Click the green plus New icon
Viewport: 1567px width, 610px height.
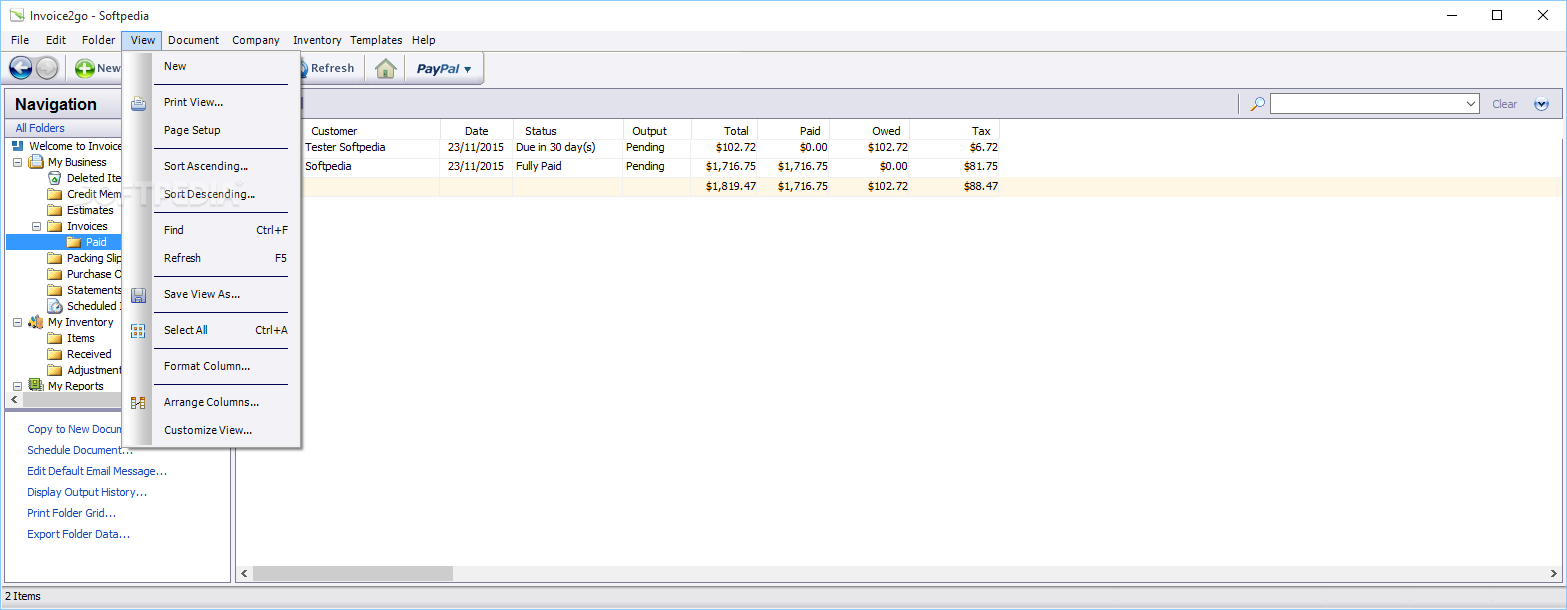(x=85, y=68)
